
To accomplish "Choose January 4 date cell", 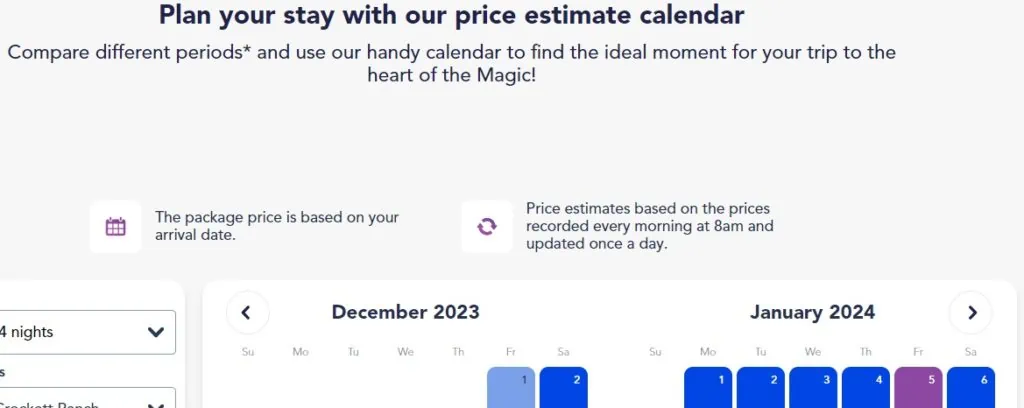I will tap(866, 388).
